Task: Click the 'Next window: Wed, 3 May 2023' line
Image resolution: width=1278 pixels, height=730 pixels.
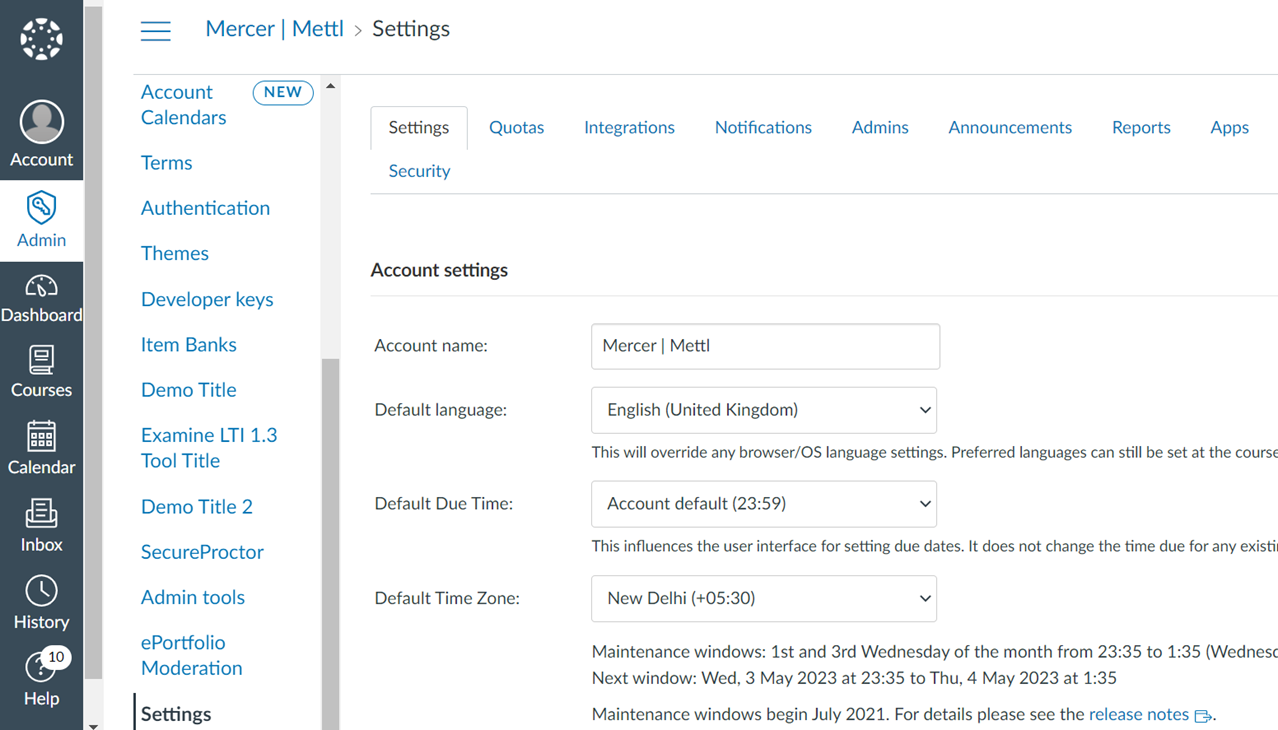Action: [854, 678]
